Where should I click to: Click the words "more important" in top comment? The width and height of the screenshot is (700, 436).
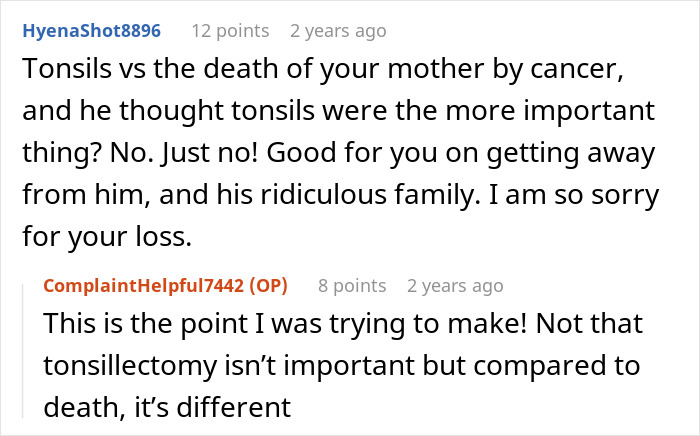(553, 115)
